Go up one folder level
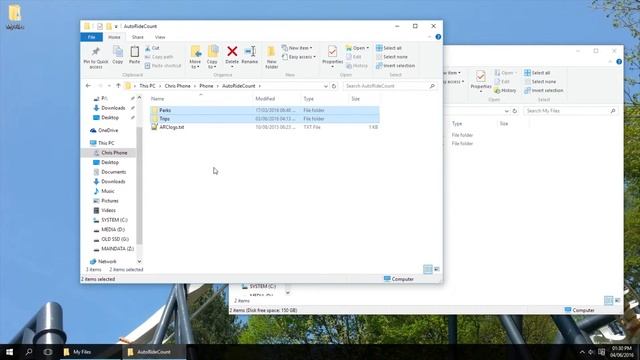Image resolution: width=640 pixels, height=360 pixels. (x=118, y=86)
